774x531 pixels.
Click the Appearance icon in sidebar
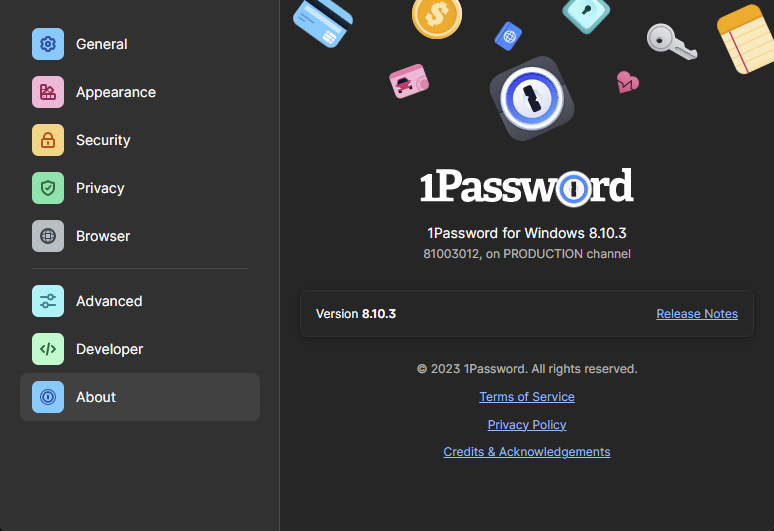(x=48, y=92)
